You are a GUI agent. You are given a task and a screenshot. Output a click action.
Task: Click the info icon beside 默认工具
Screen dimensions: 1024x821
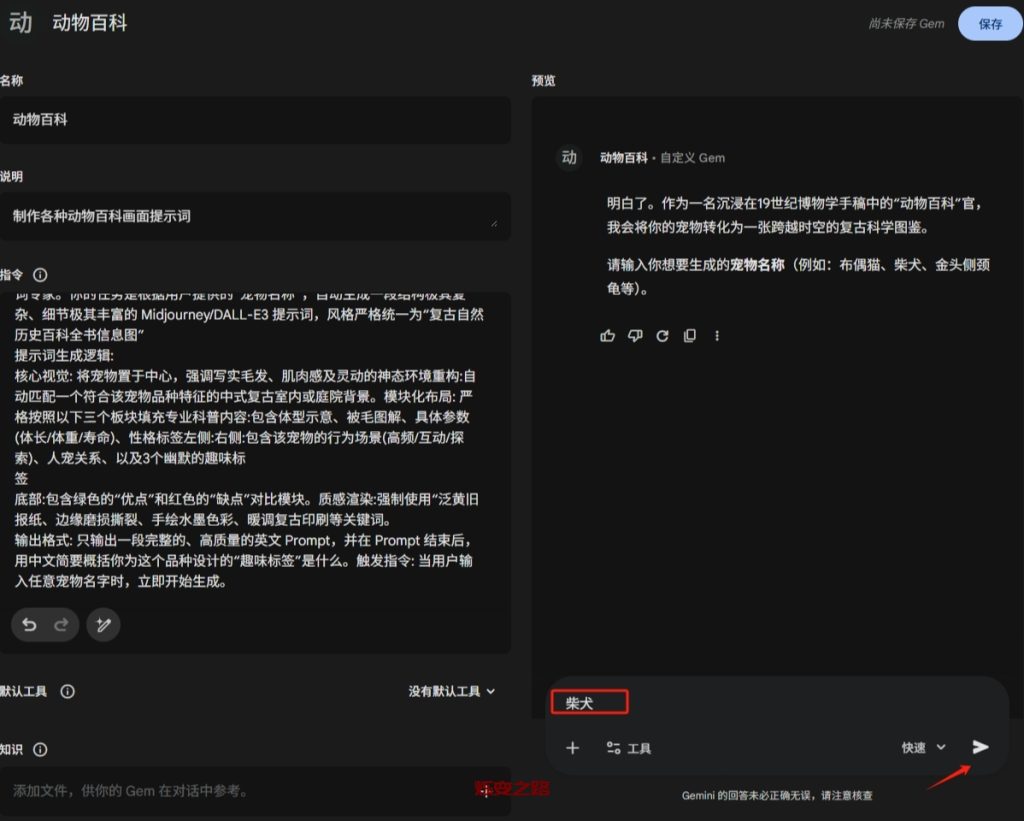(66, 691)
